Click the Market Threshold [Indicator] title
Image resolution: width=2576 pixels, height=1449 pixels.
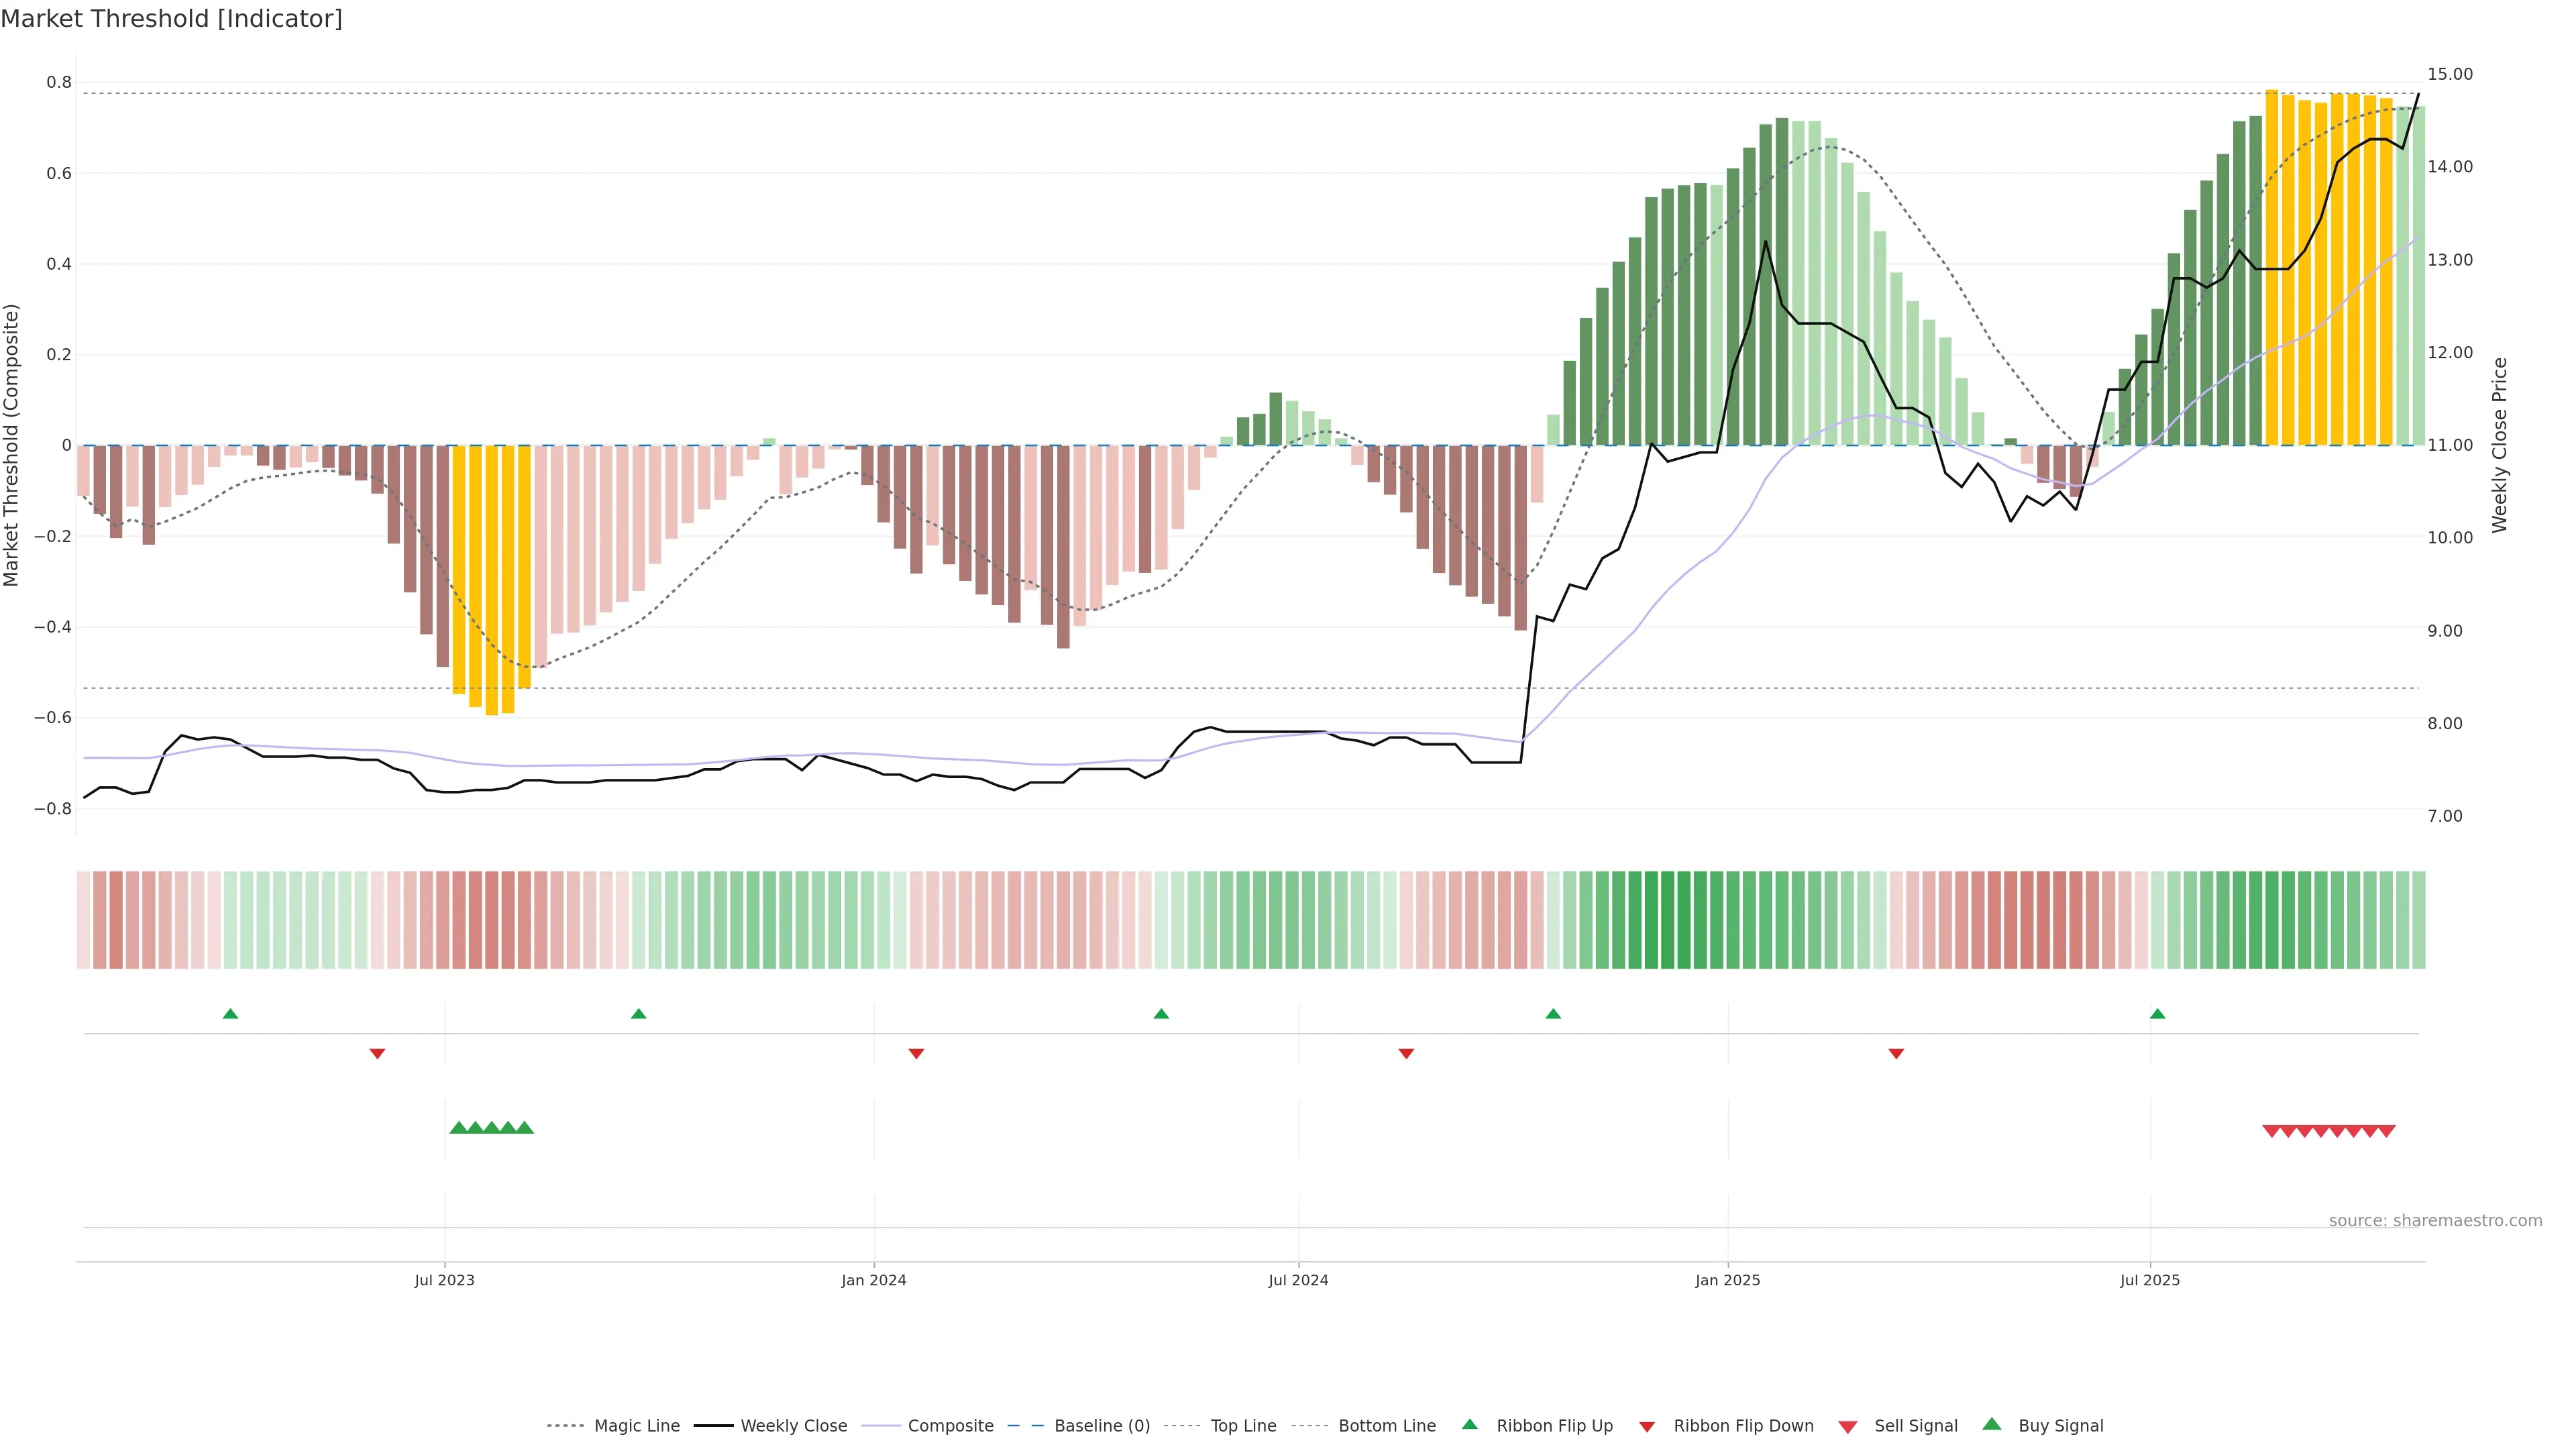point(171,19)
